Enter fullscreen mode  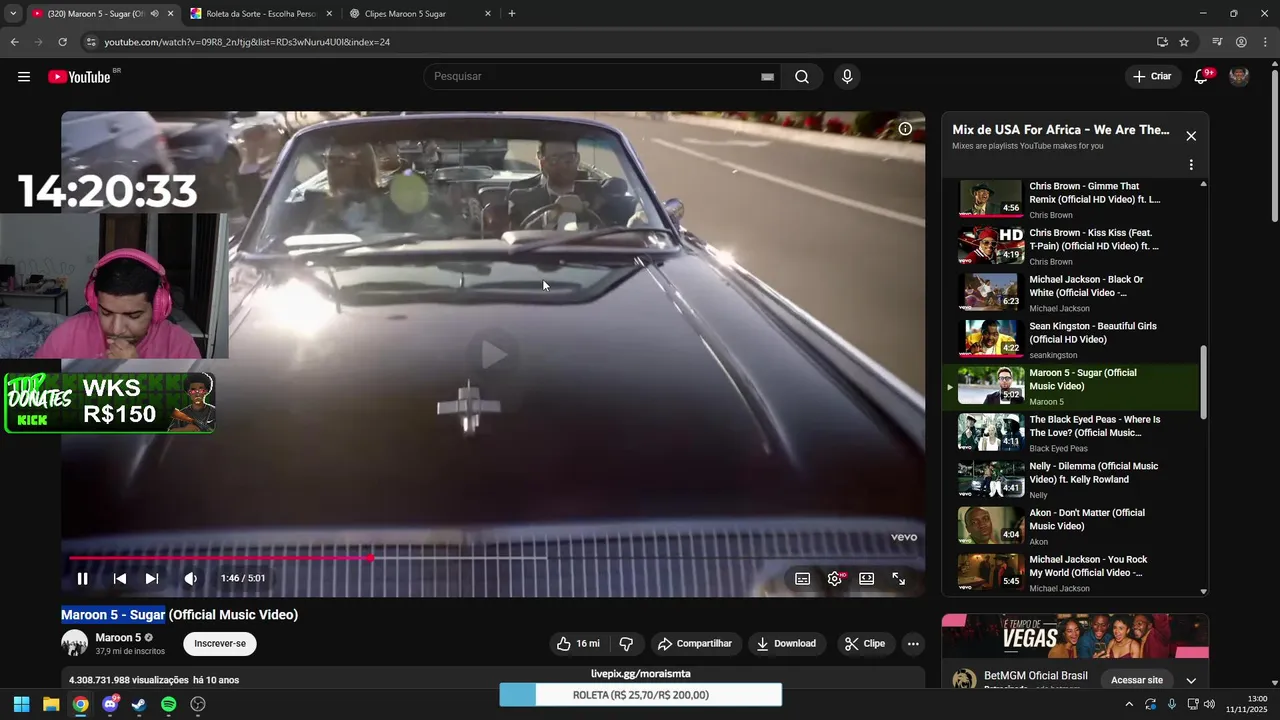pos(899,578)
